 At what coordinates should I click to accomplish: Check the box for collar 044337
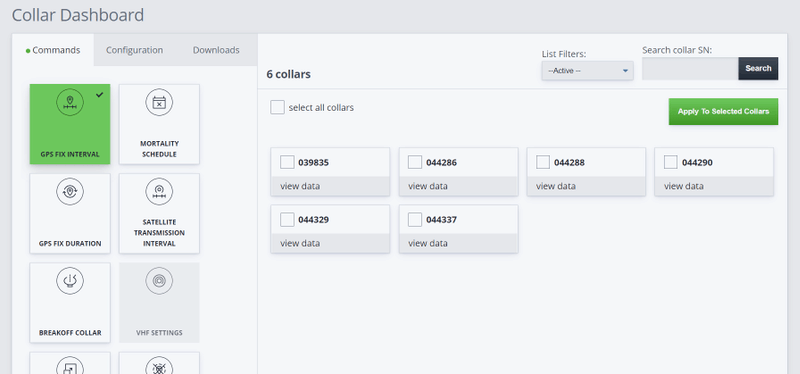click(415, 219)
